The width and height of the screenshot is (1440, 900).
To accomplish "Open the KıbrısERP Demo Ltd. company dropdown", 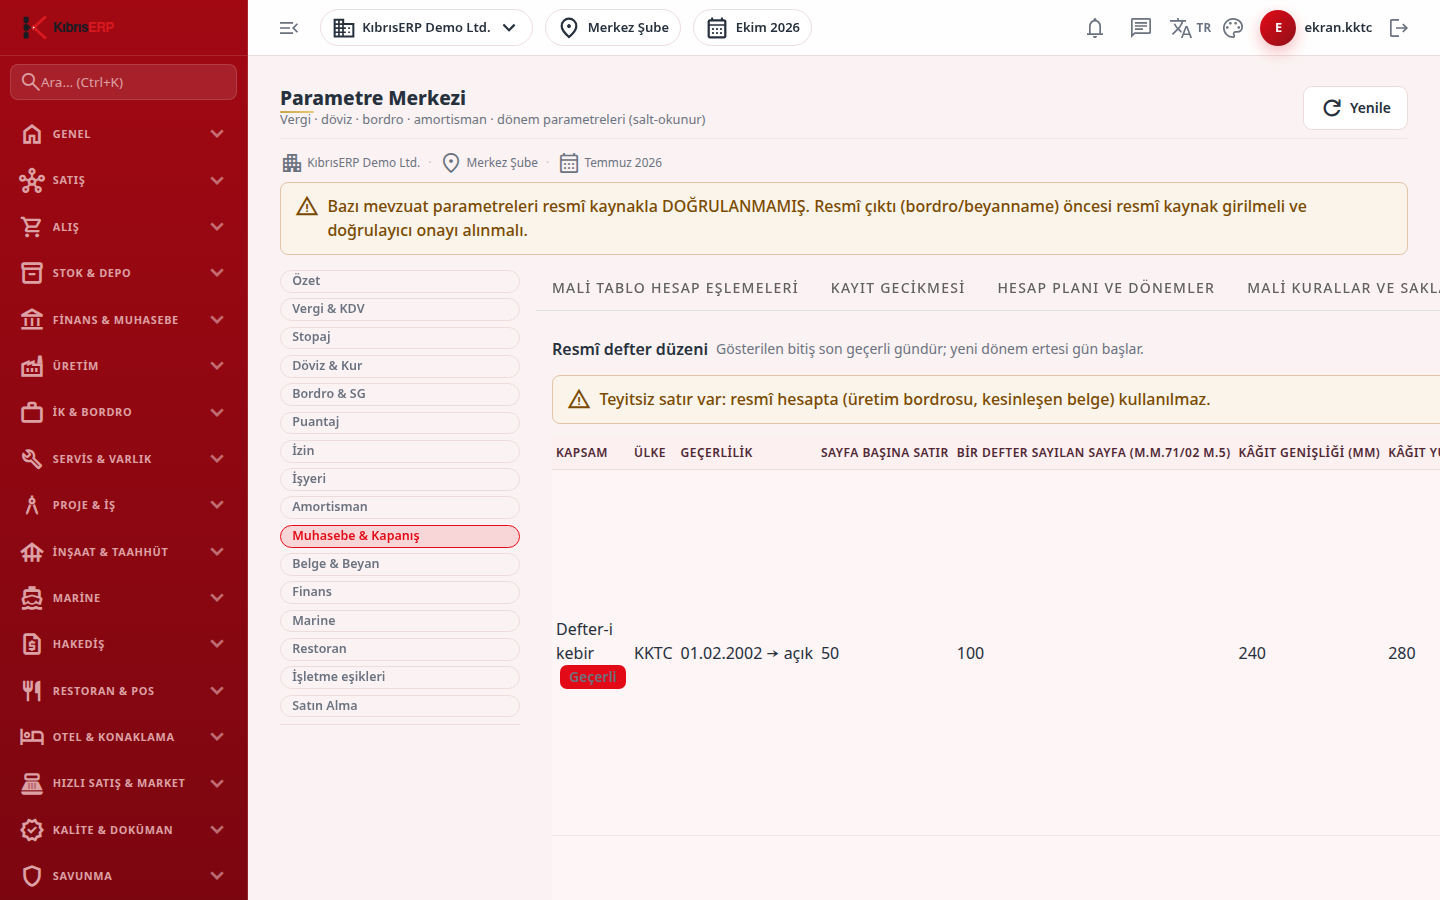I will (x=426, y=28).
